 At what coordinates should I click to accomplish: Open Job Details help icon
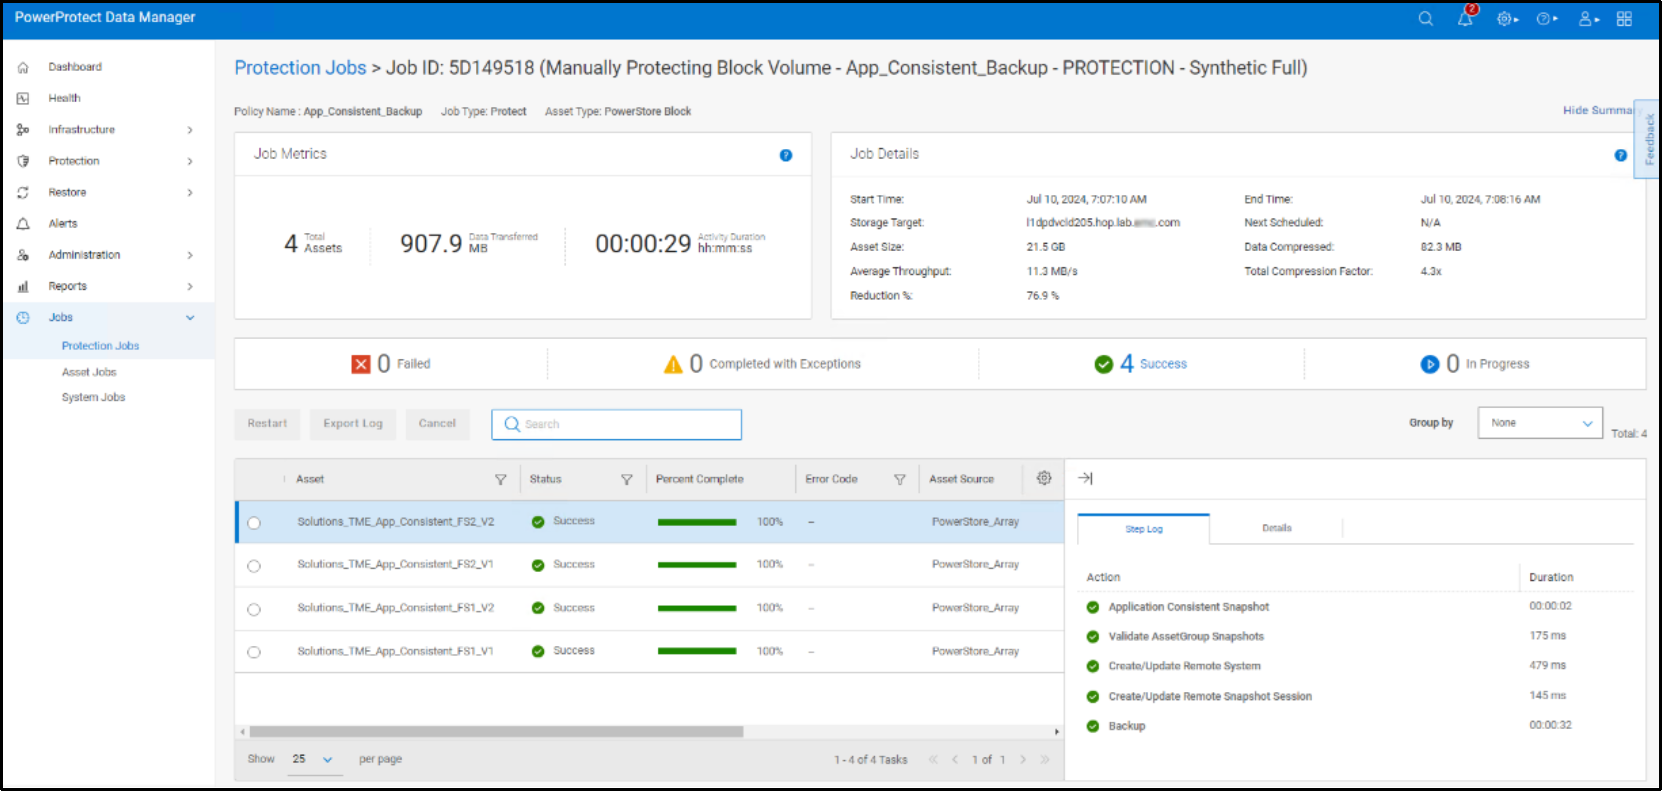(x=1621, y=155)
